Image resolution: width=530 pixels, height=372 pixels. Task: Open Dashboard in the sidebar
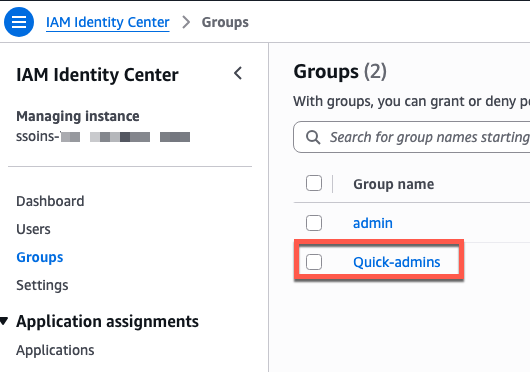tap(50, 201)
